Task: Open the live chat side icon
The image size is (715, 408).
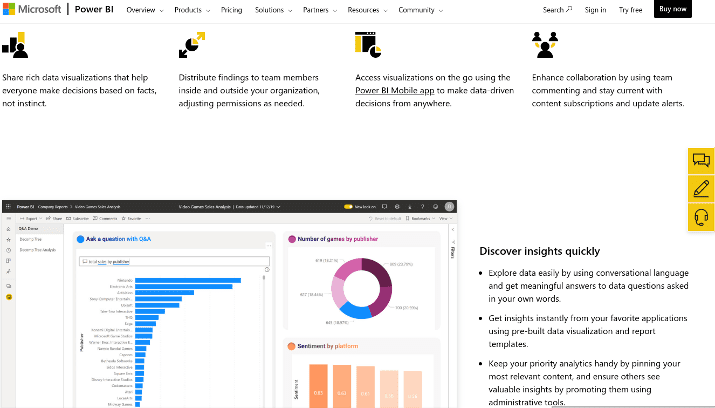Action: (x=701, y=160)
